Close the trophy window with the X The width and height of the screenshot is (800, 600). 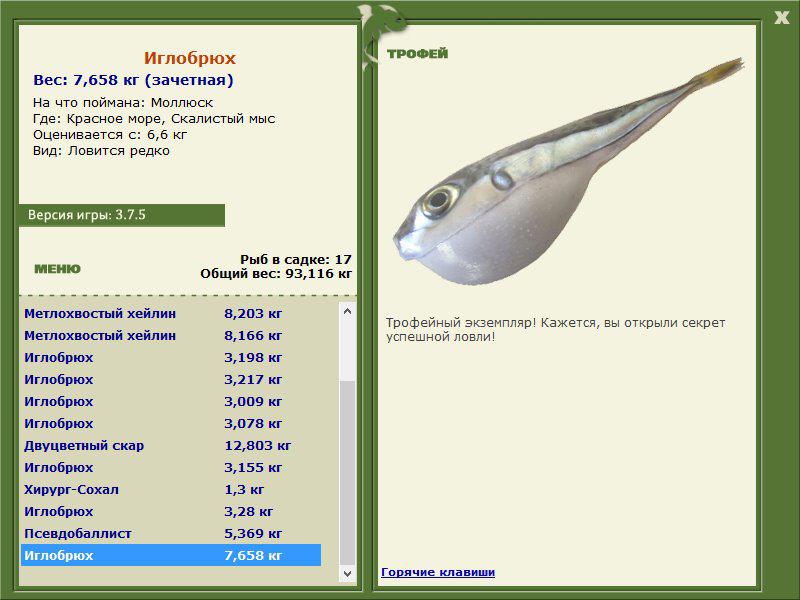click(781, 18)
